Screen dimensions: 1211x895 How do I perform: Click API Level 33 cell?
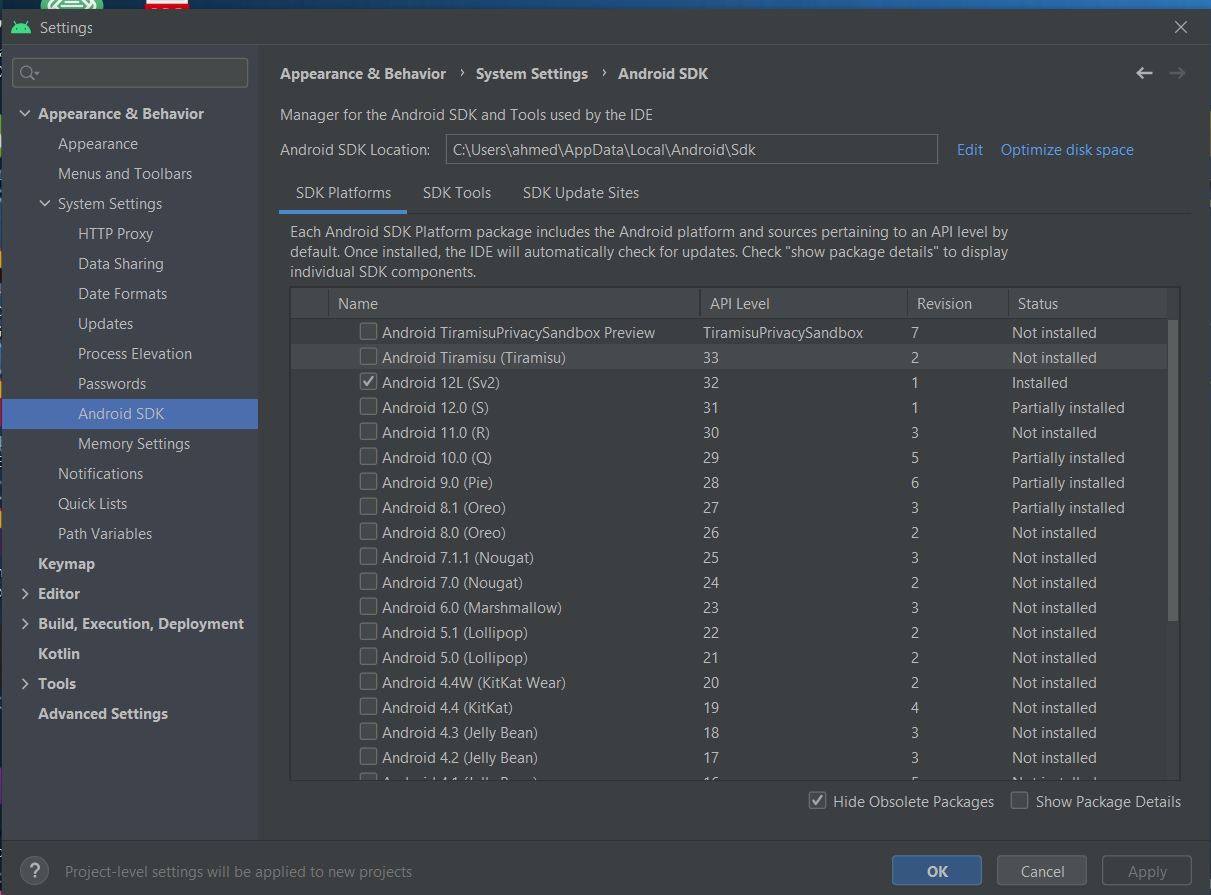711,357
